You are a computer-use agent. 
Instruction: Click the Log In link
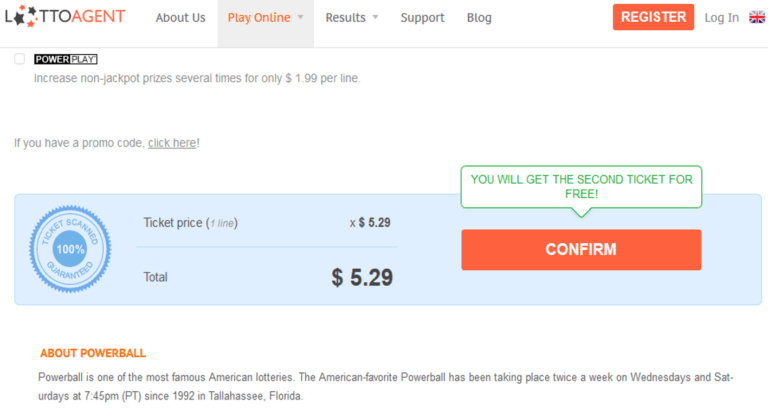point(721,18)
